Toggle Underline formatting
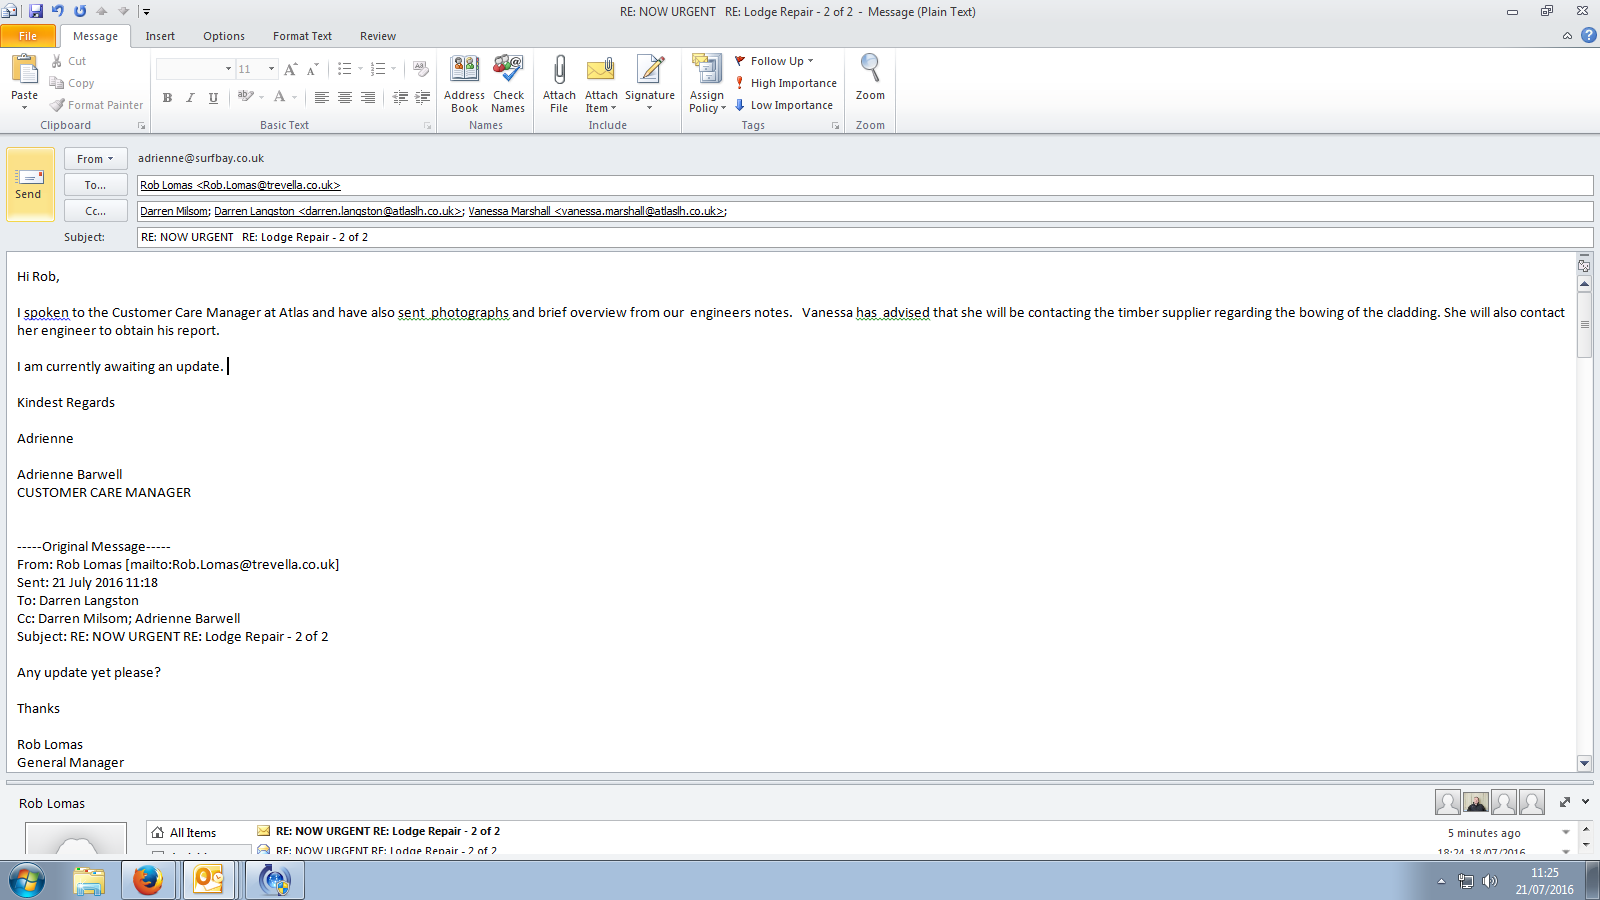 pos(213,97)
